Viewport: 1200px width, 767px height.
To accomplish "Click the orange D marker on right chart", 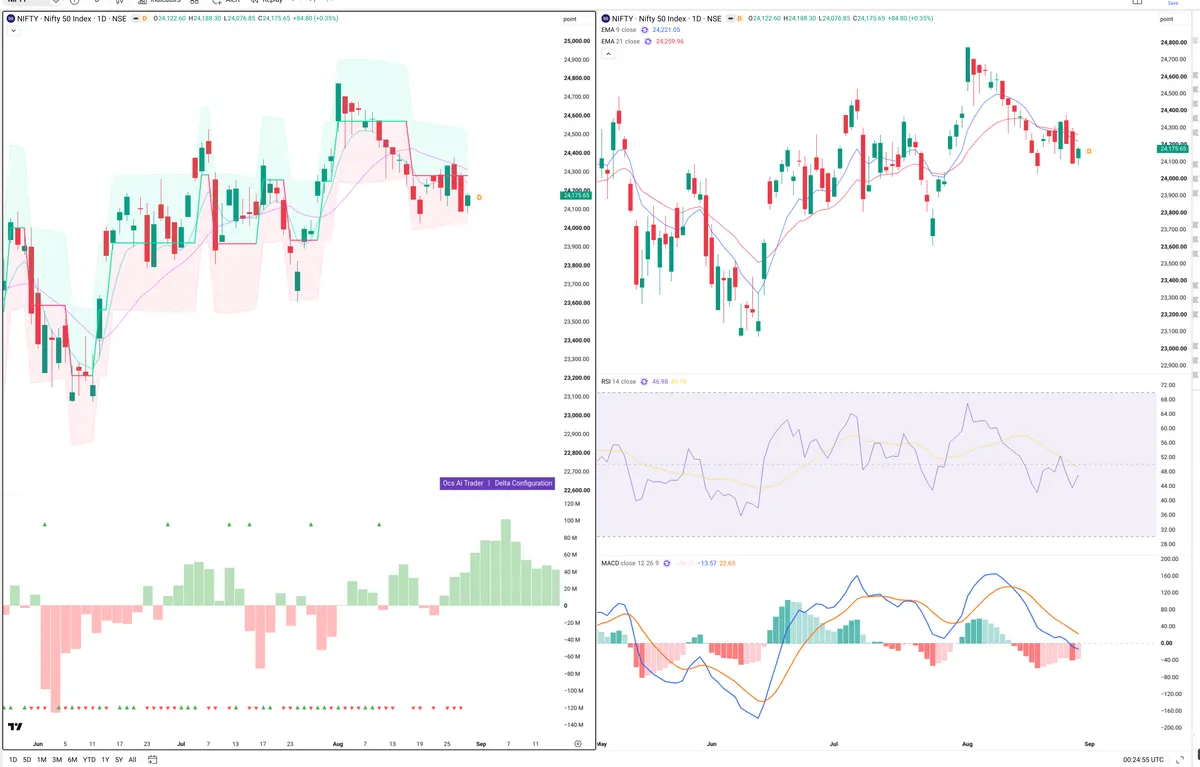I will tap(1089, 151).
